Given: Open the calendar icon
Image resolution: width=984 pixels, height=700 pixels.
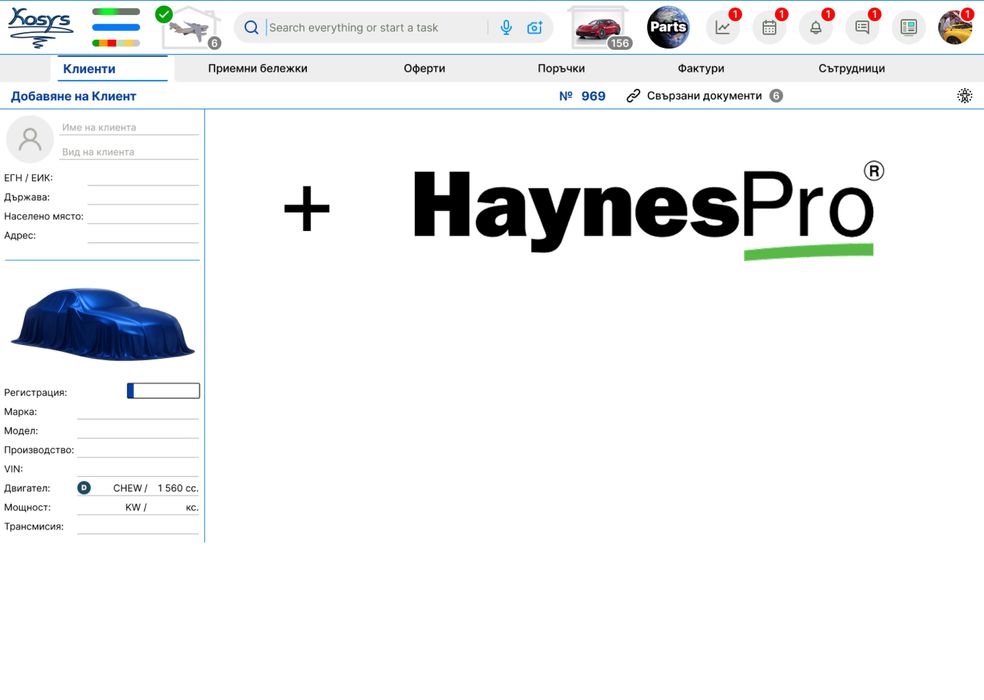Looking at the screenshot, I should click(x=769, y=28).
